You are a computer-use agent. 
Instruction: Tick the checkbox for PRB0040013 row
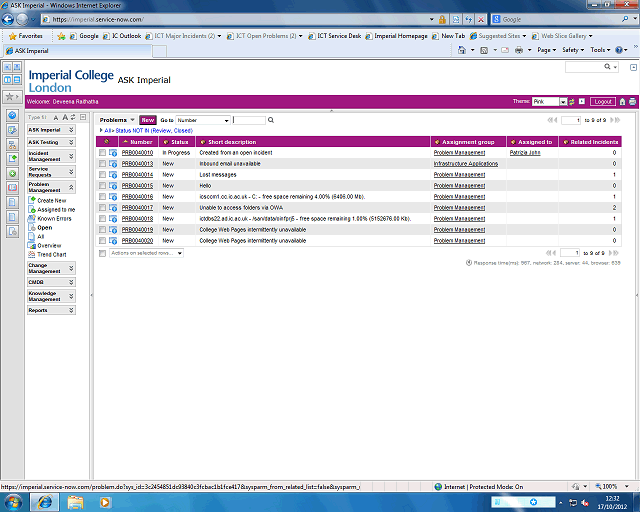pos(102,164)
